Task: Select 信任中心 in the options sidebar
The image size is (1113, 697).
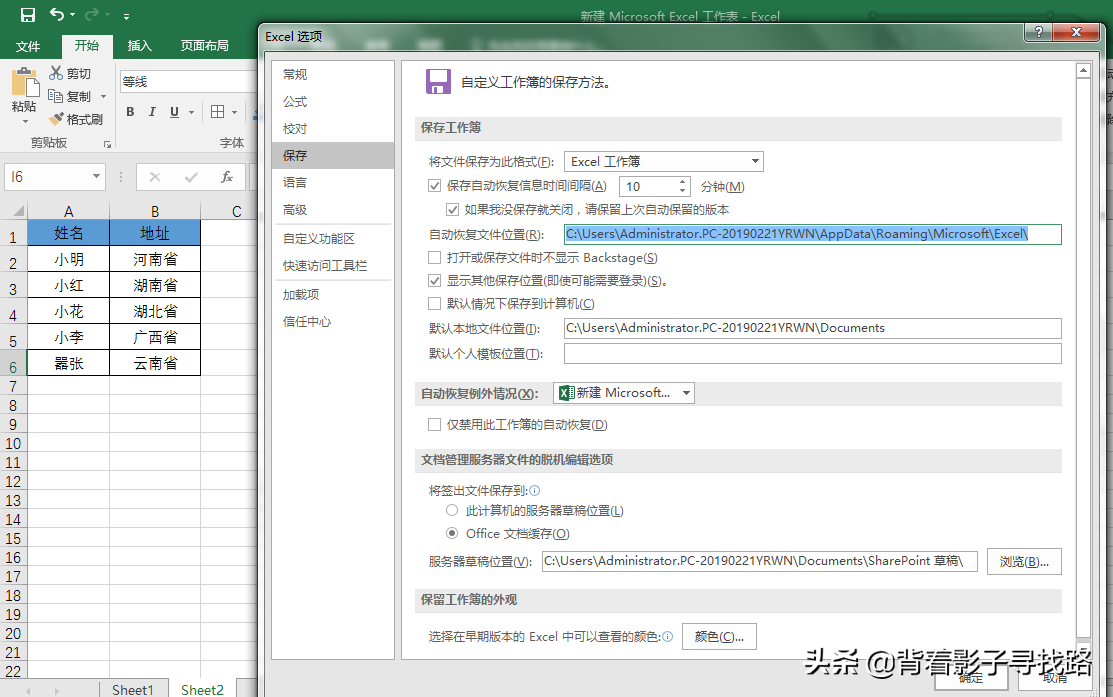Action: point(333,322)
